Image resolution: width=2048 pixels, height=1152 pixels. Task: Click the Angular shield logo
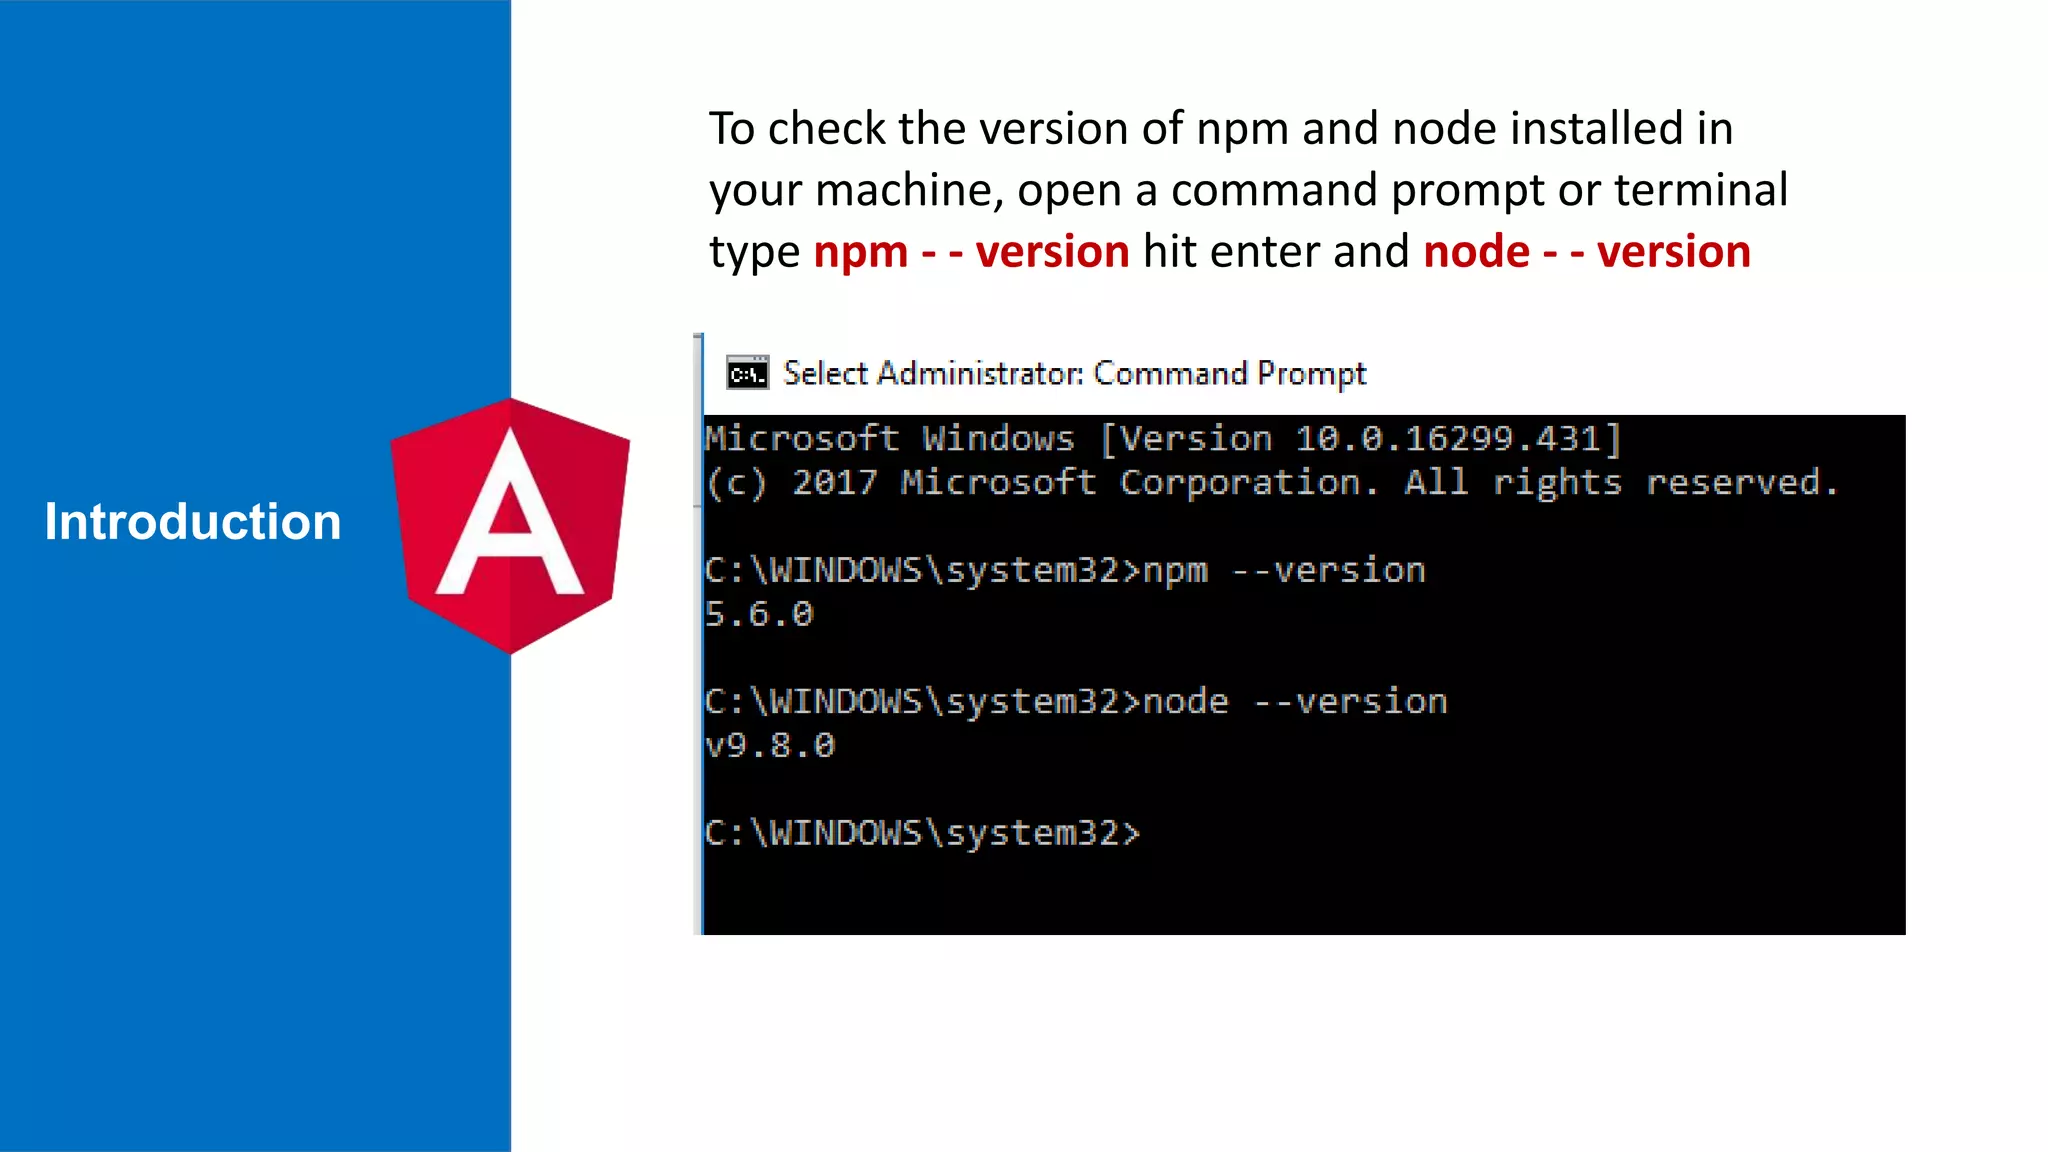tap(510, 525)
